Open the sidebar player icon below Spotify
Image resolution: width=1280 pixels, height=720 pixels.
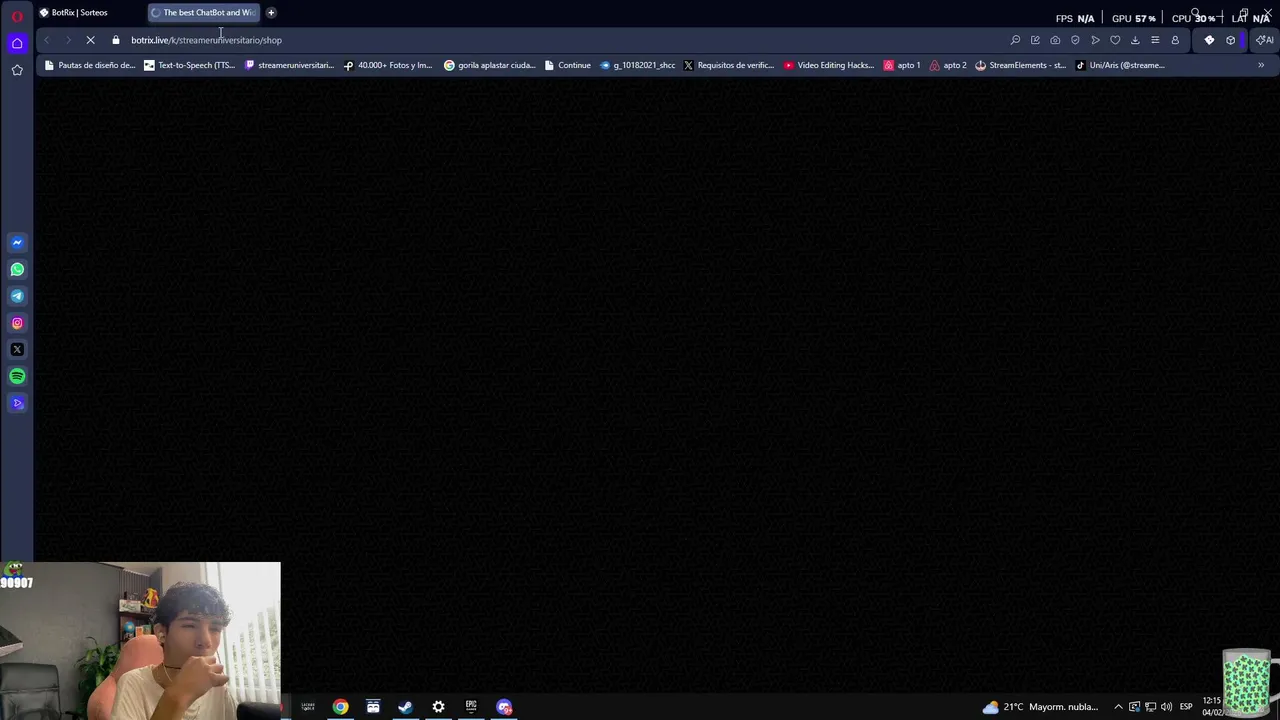[x=17, y=403]
